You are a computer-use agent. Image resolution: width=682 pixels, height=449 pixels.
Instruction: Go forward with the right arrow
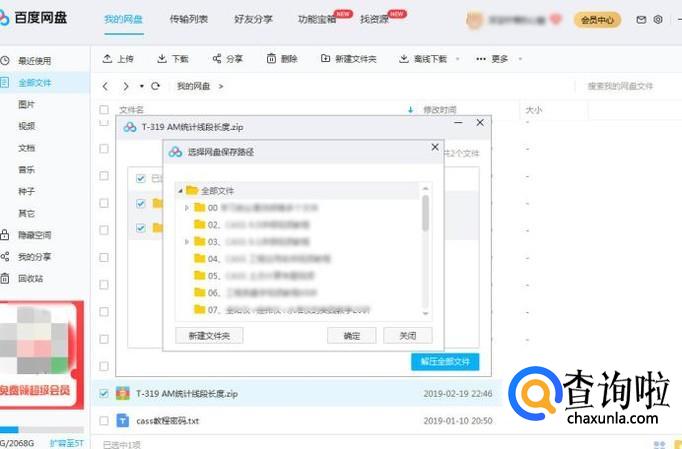[126, 86]
